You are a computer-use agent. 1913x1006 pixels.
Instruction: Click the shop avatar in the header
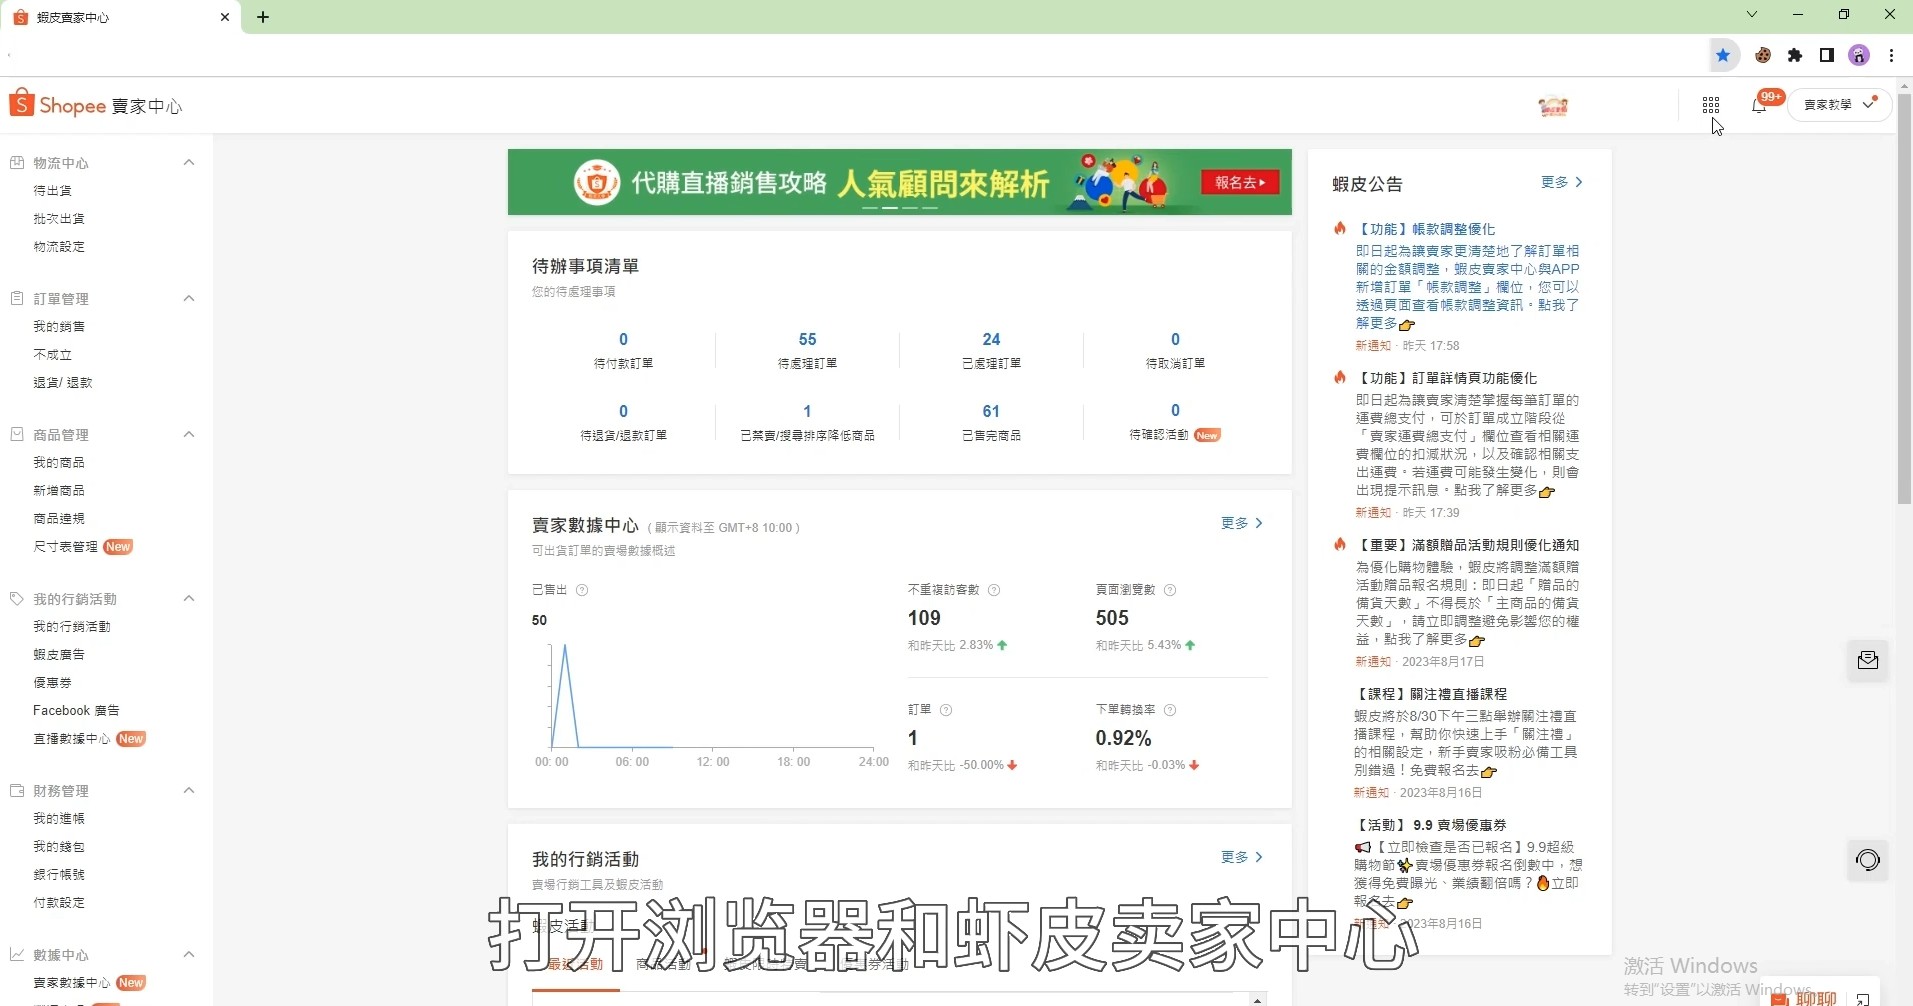point(1553,106)
